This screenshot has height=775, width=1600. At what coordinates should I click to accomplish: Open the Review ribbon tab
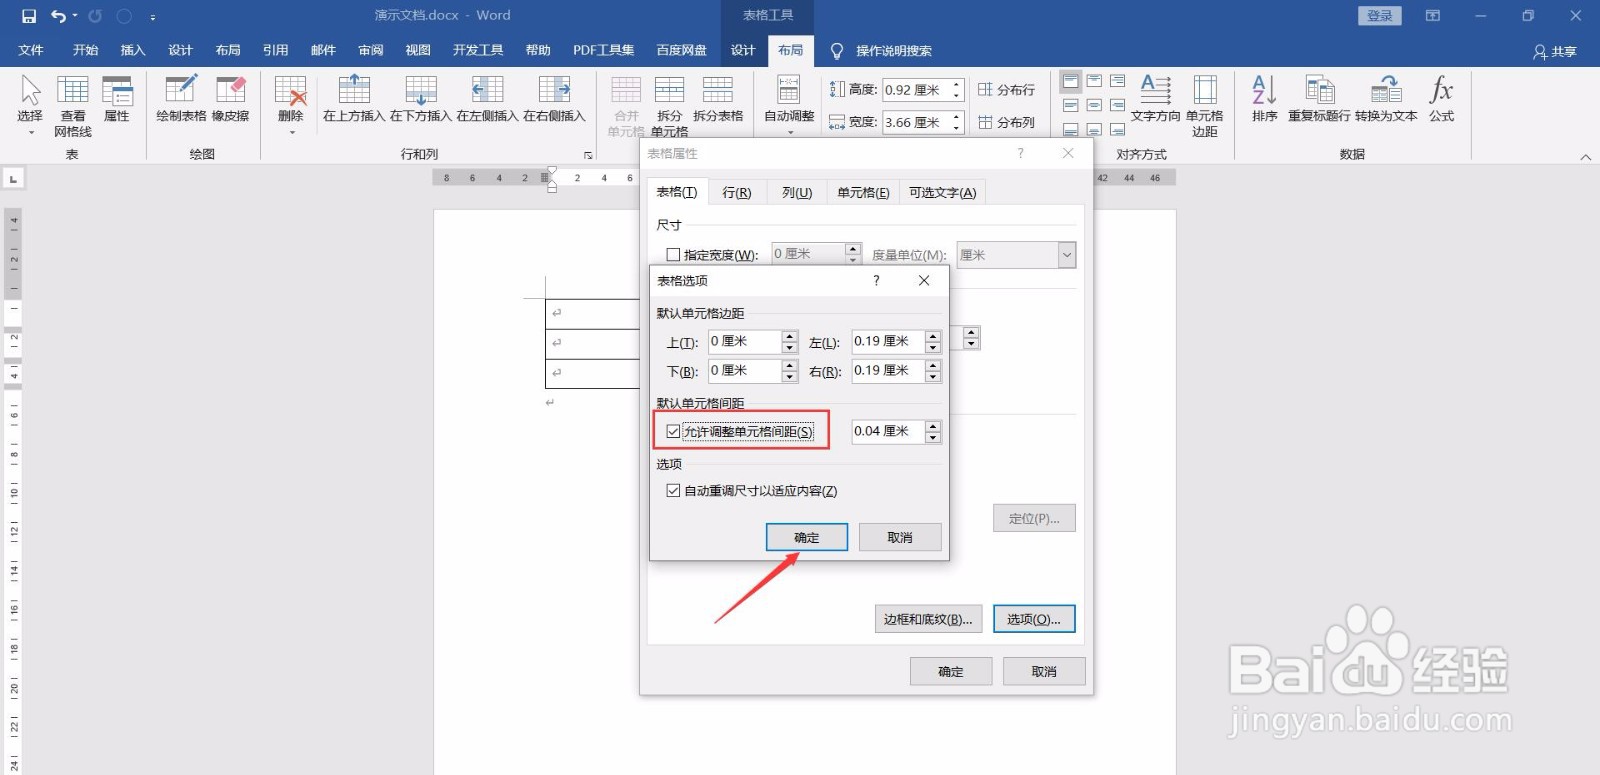(371, 50)
